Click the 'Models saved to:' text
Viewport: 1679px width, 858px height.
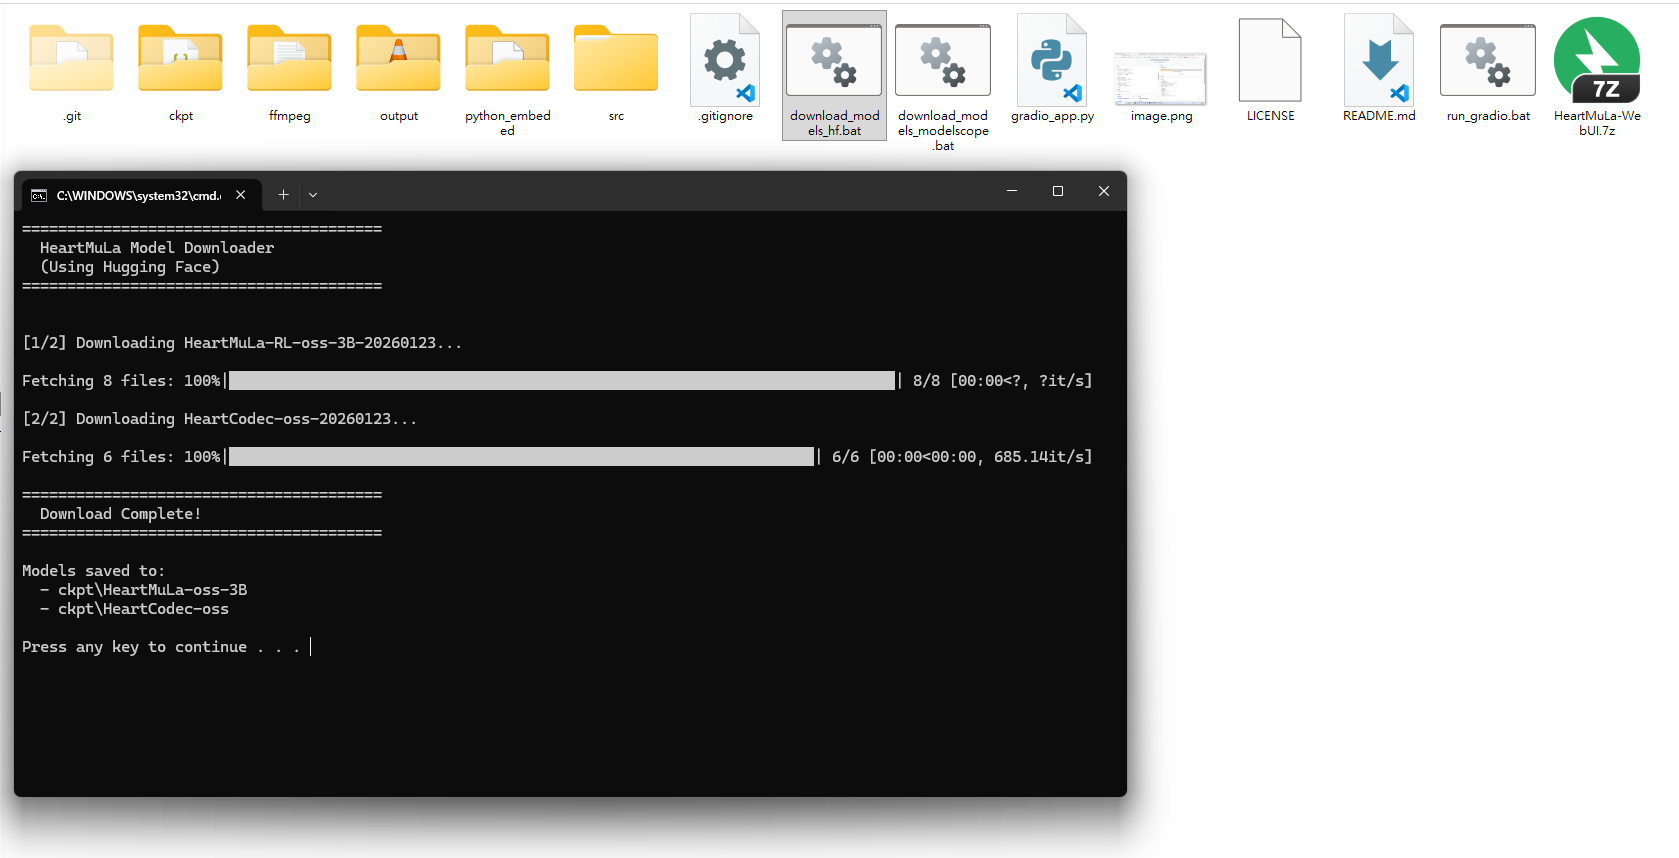click(94, 571)
